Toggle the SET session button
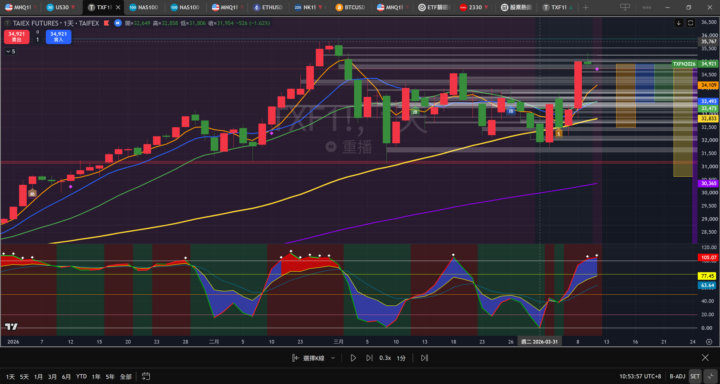This screenshot has width=720, height=384. 695,376
